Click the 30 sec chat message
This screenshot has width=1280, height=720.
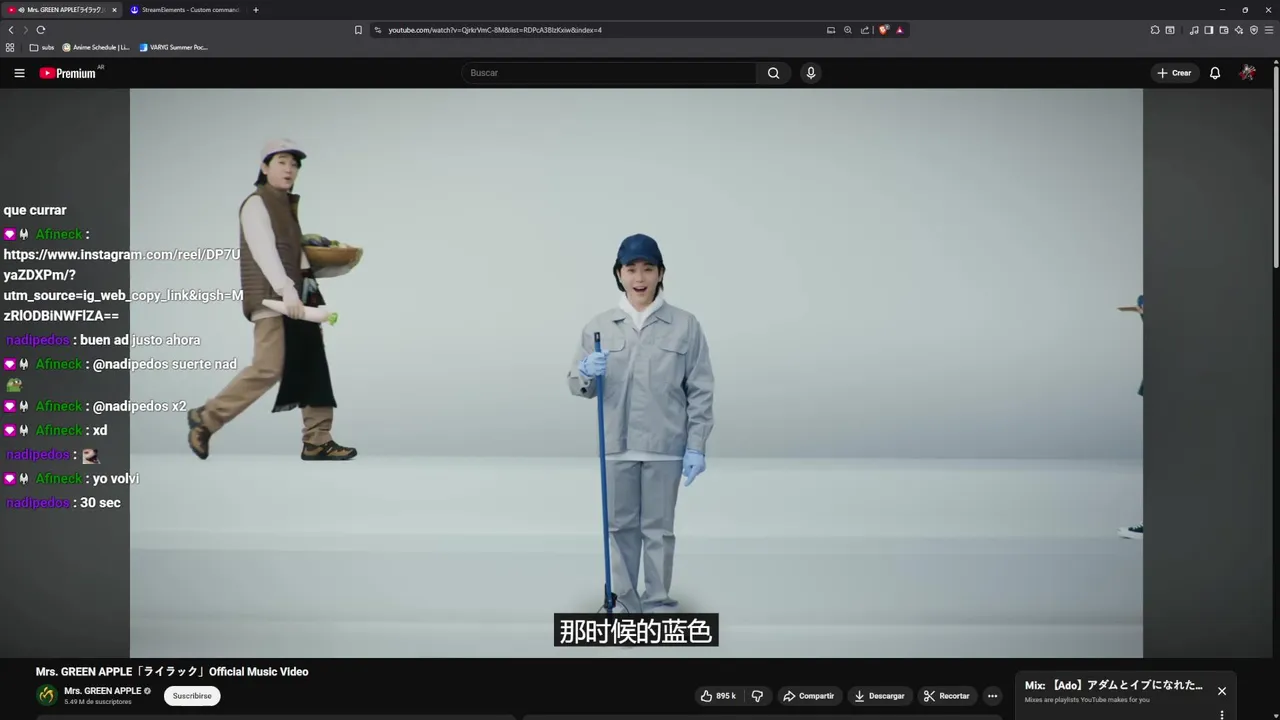[x=100, y=503]
